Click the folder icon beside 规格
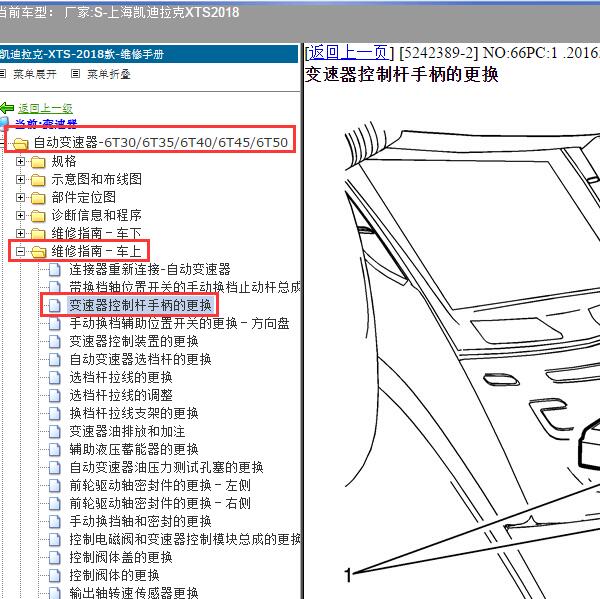 [38, 162]
